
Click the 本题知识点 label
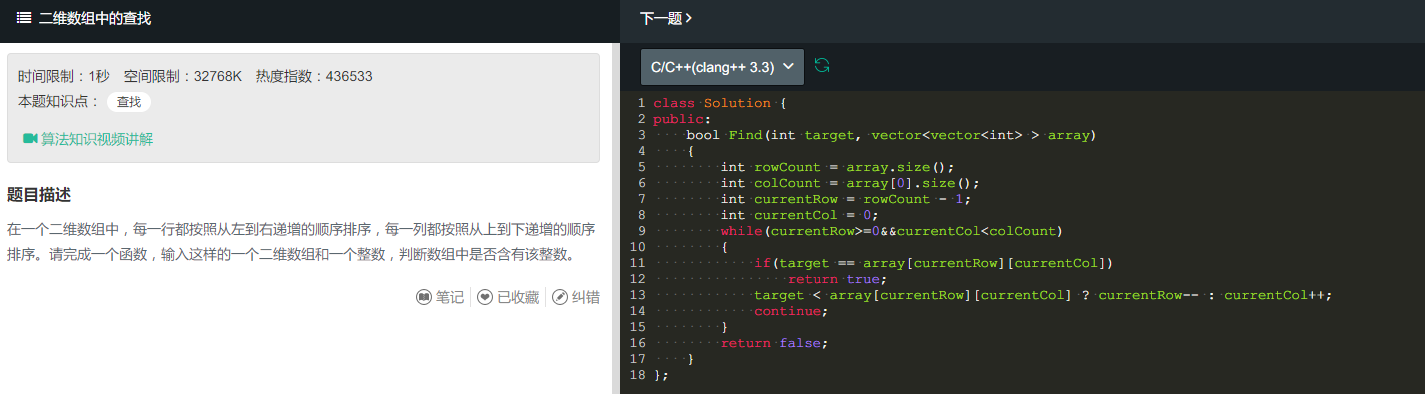[59, 101]
